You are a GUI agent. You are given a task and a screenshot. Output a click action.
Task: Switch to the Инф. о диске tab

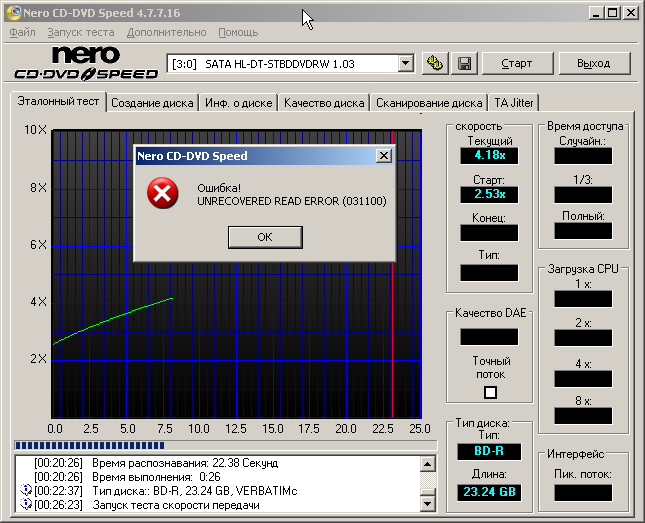tap(239, 103)
